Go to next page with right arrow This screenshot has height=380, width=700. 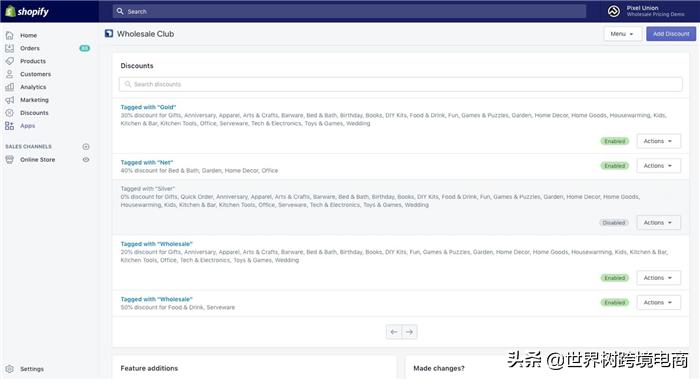click(409, 332)
